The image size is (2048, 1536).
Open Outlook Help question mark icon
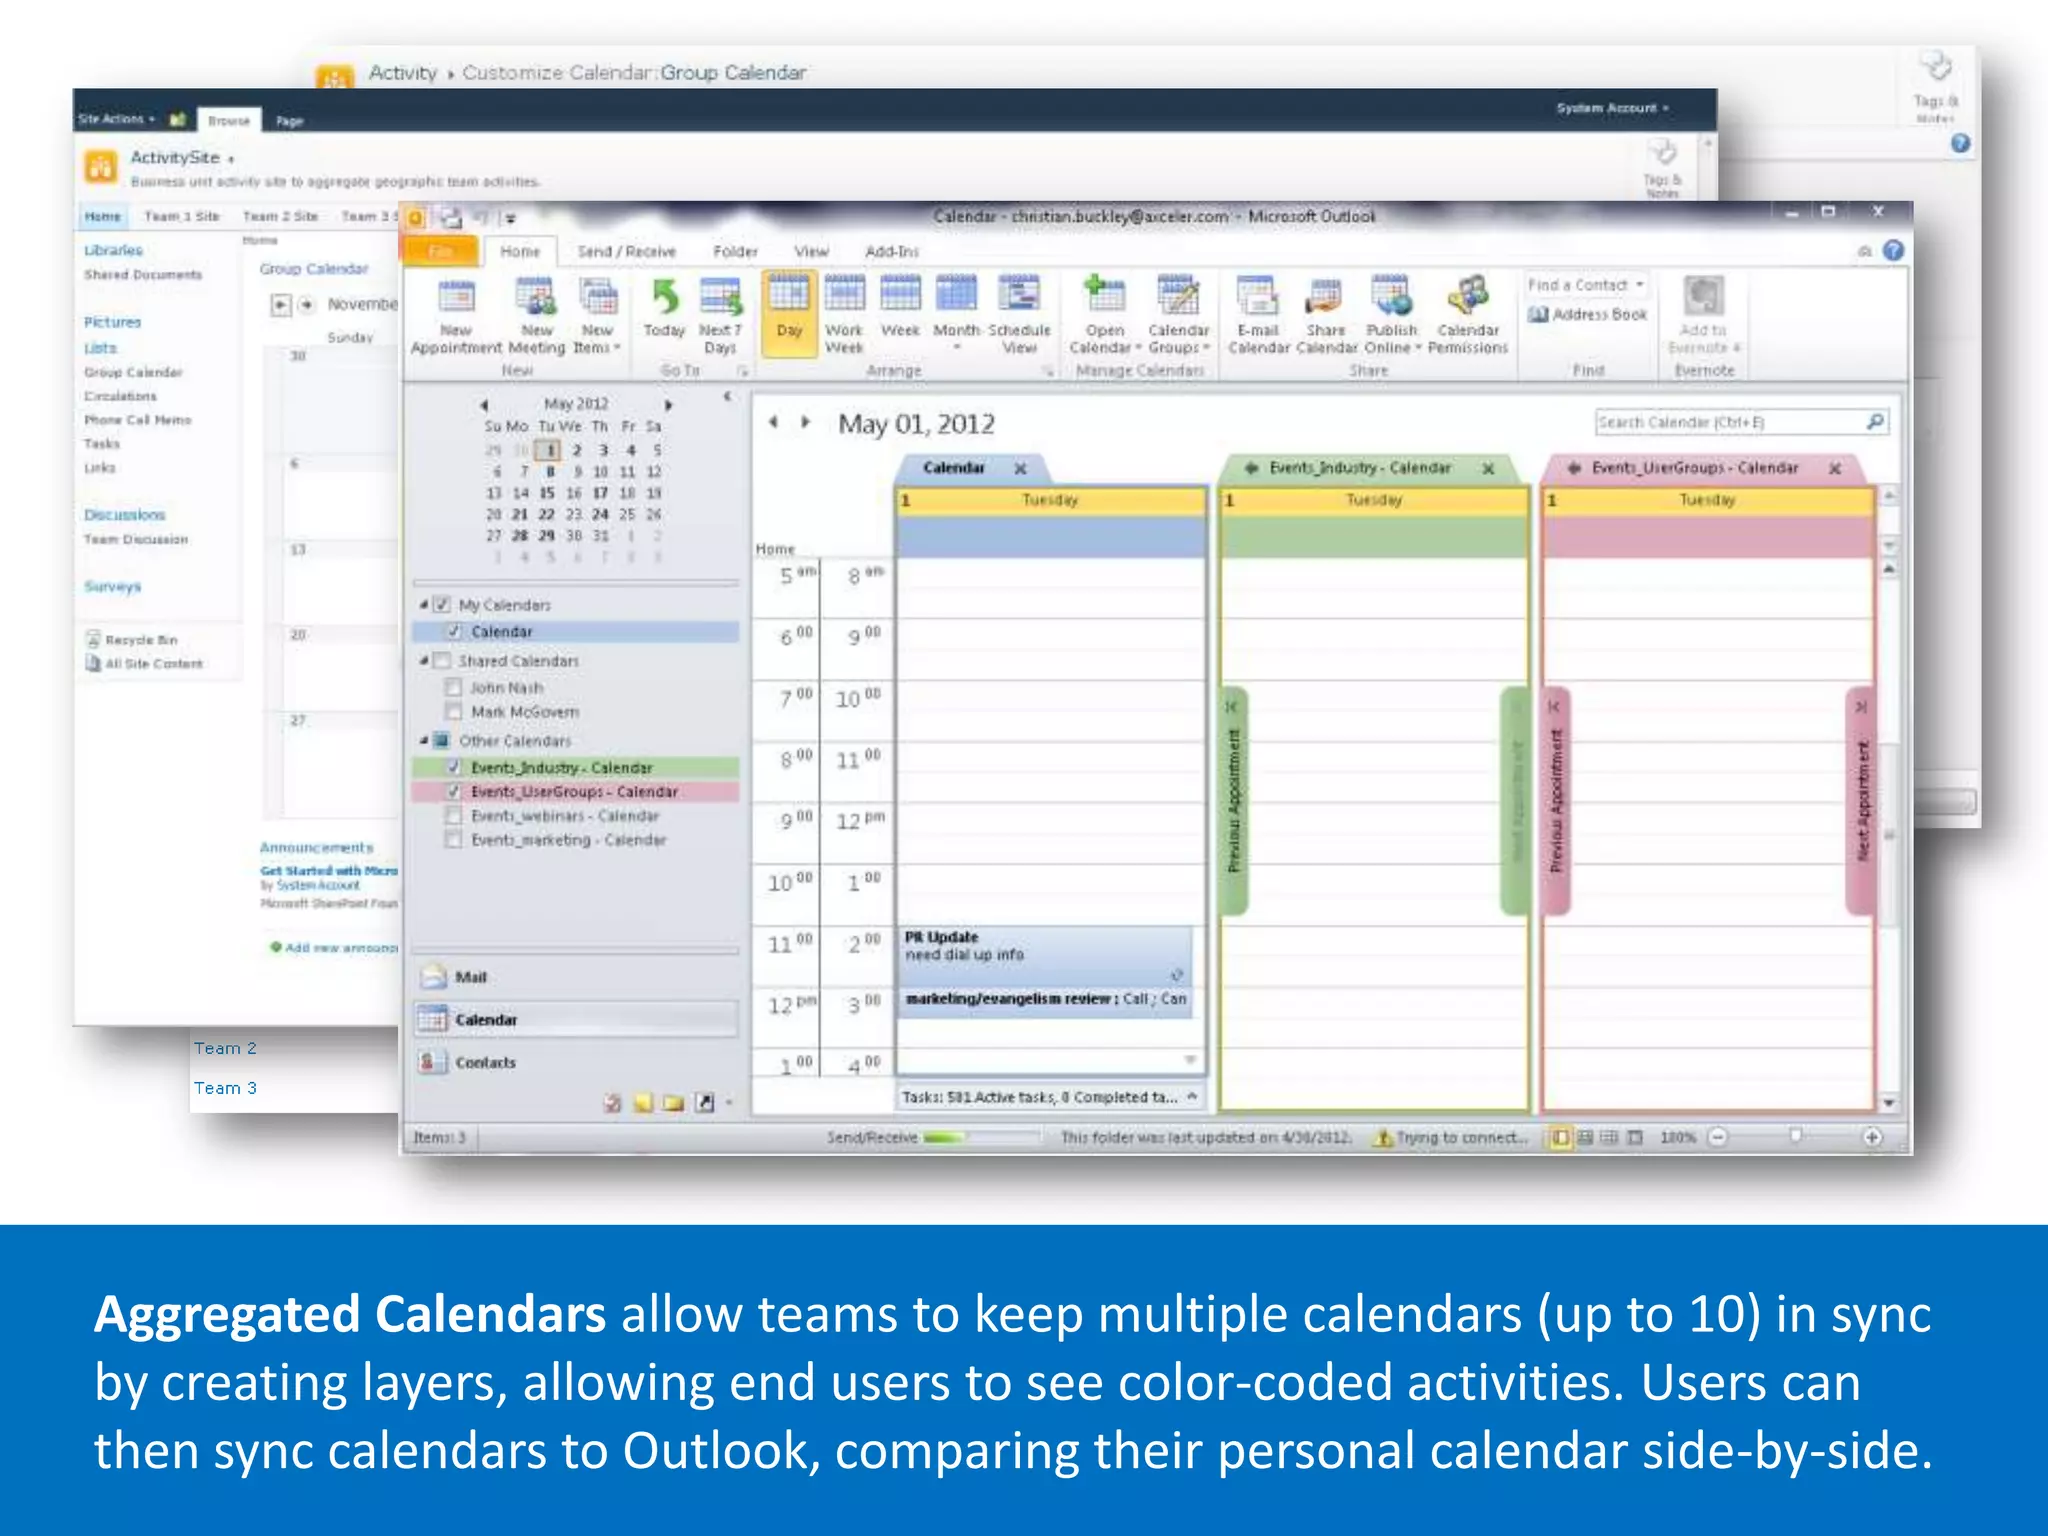(1893, 251)
